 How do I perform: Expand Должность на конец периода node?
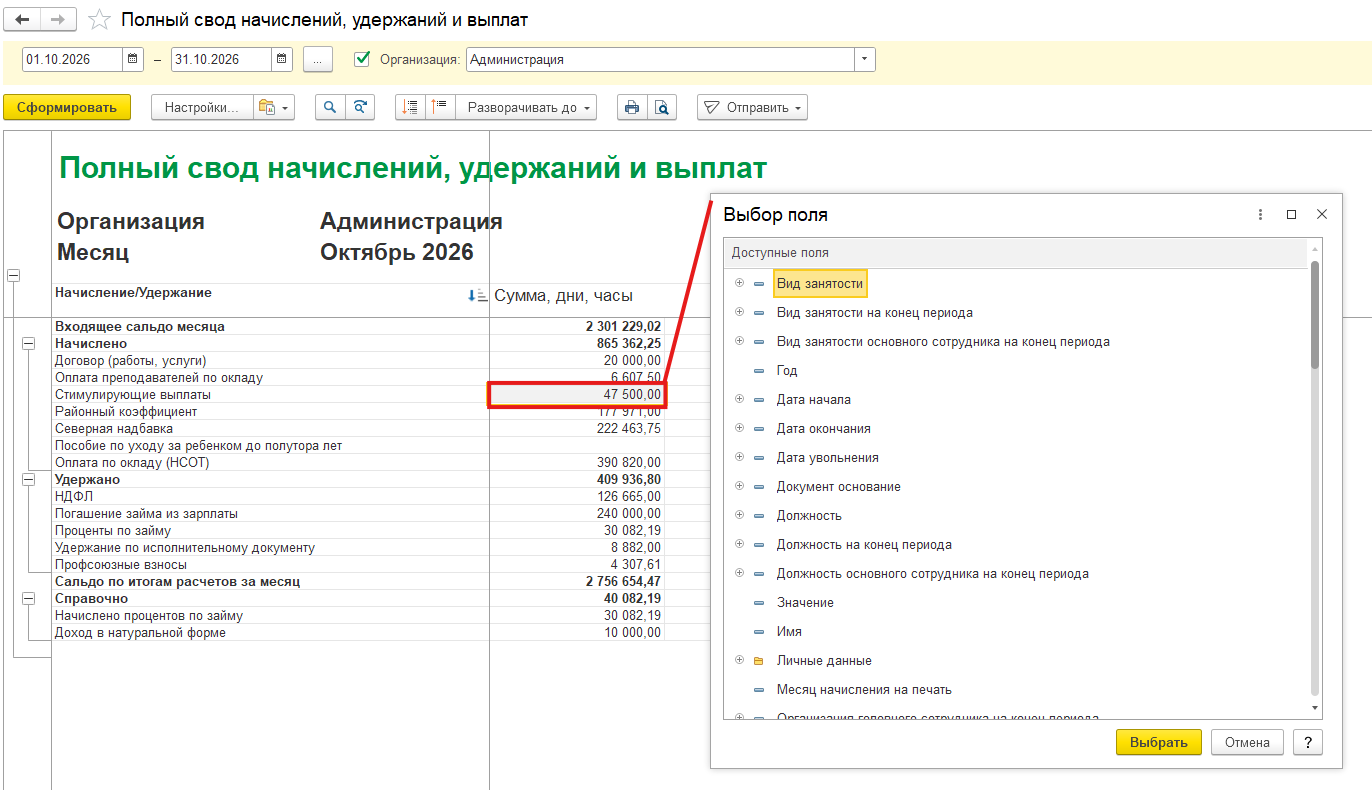[x=740, y=544]
